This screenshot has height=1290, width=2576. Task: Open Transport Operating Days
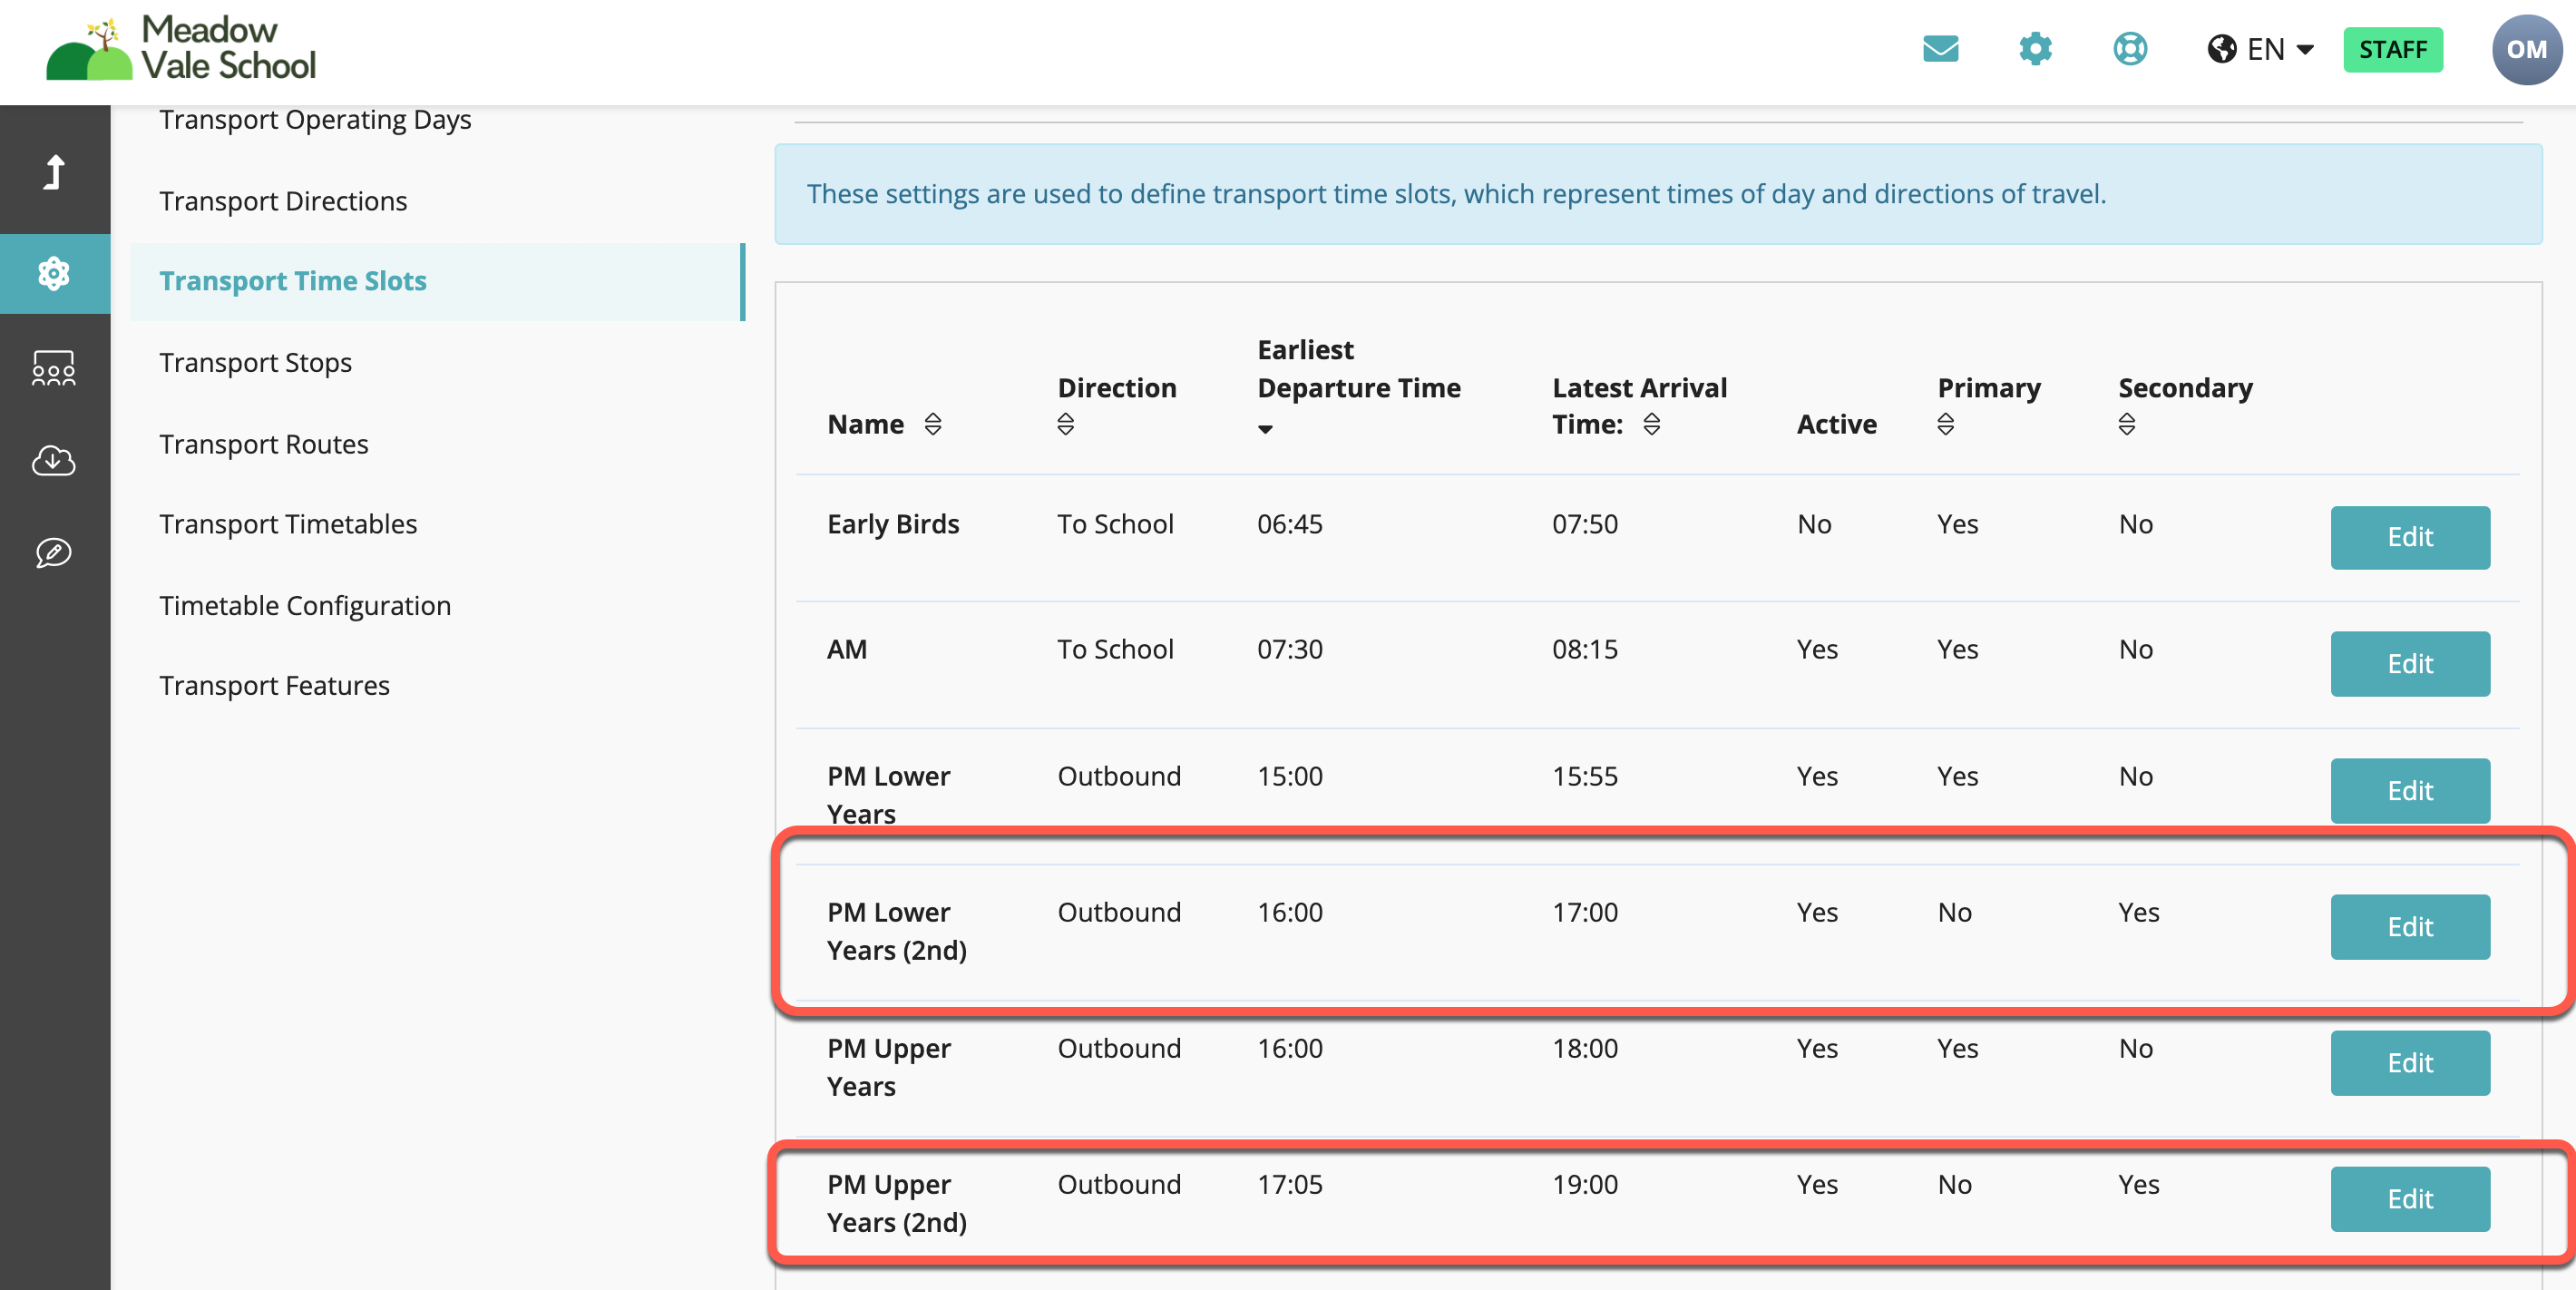(315, 119)
